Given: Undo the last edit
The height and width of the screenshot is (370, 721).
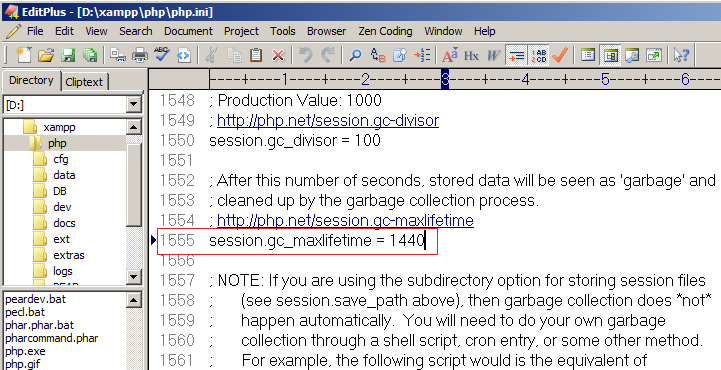Looking at the screenshot, I should pos(305,56).
